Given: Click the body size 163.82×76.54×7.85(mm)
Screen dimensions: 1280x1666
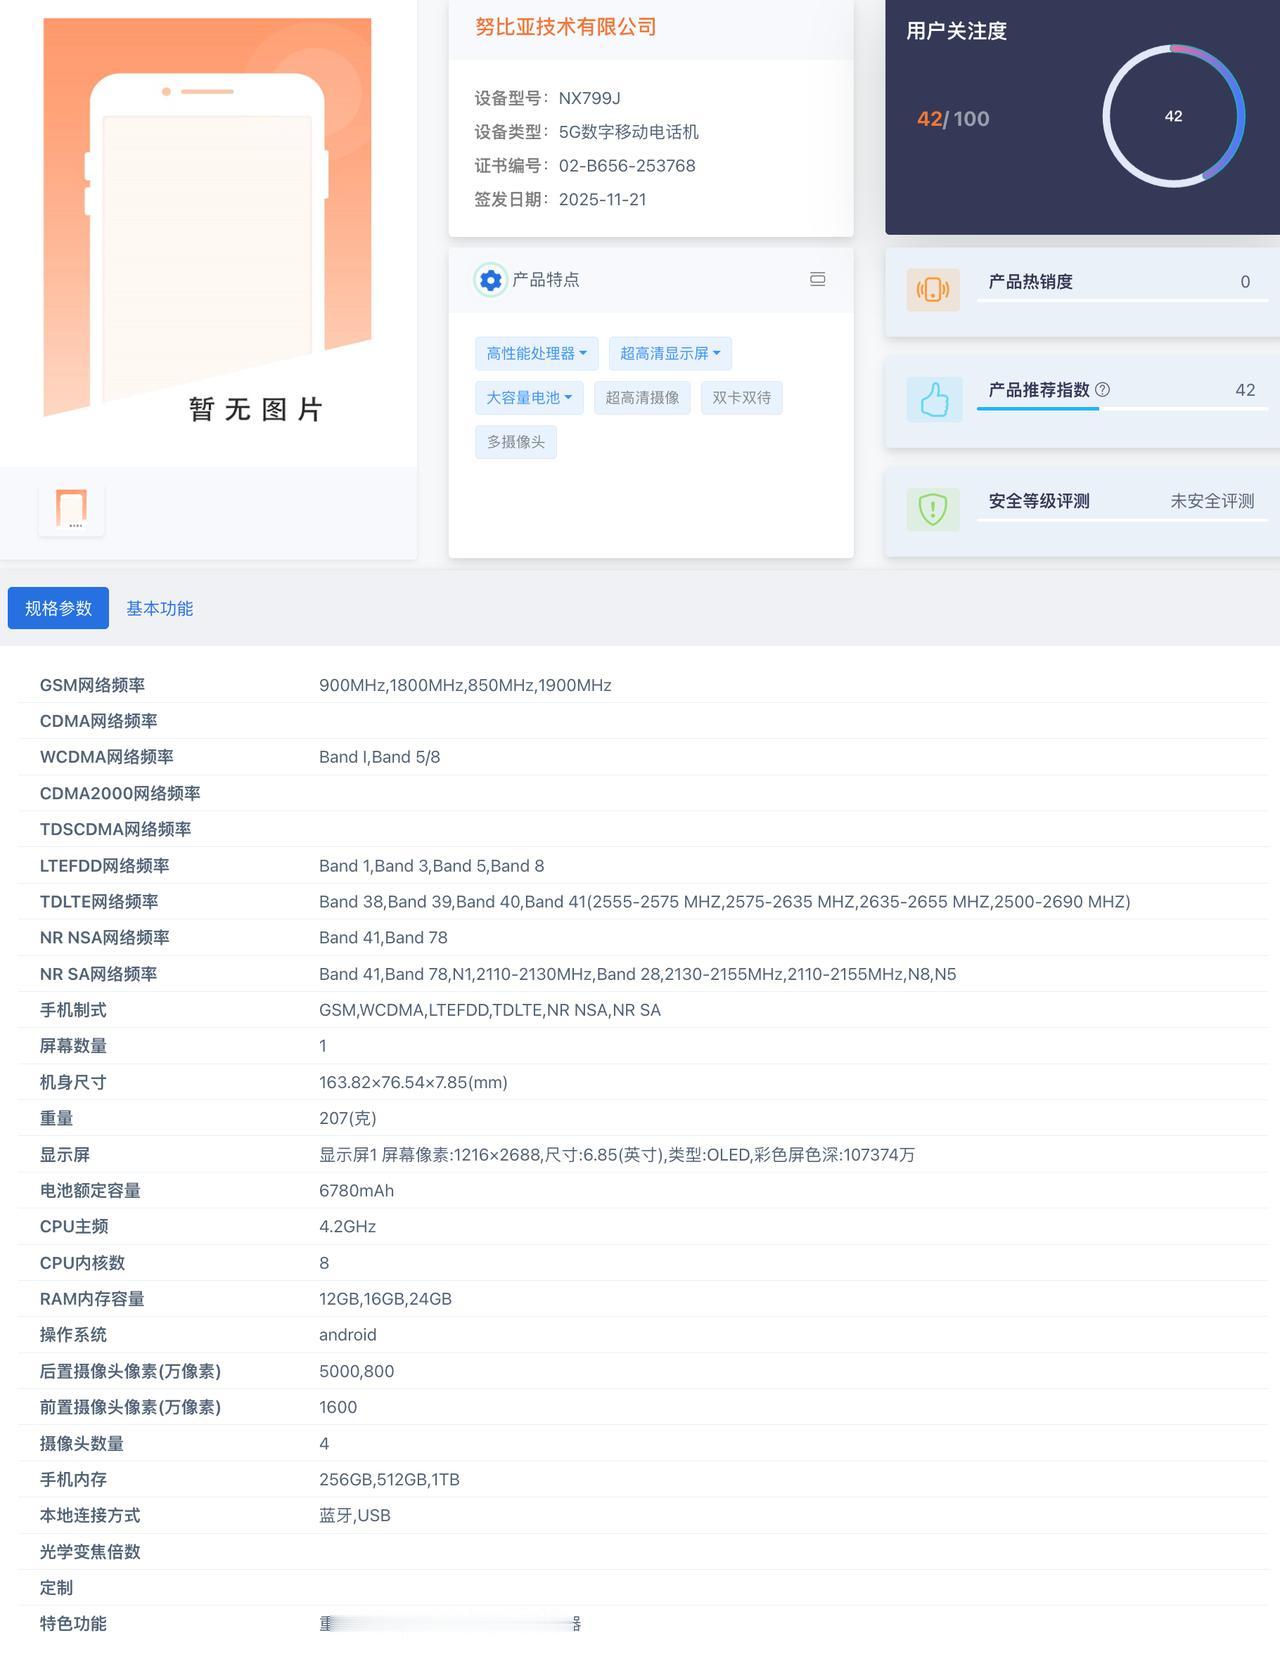Looking at the screenshot, I should pyautogui.click(x=413, y=1082).
